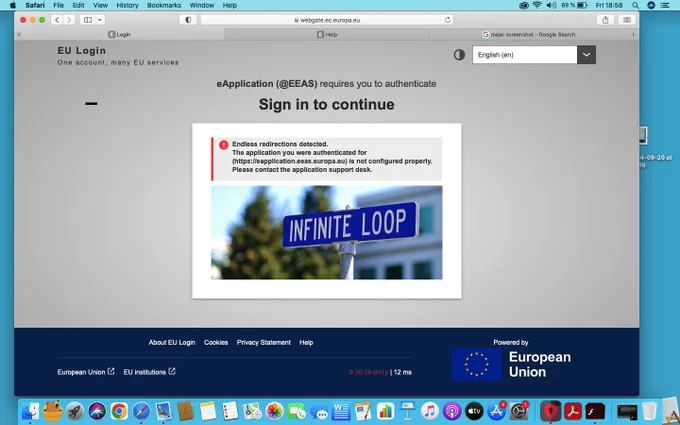Go forward with Safari's forward arrow

click(x=69, y=20)
